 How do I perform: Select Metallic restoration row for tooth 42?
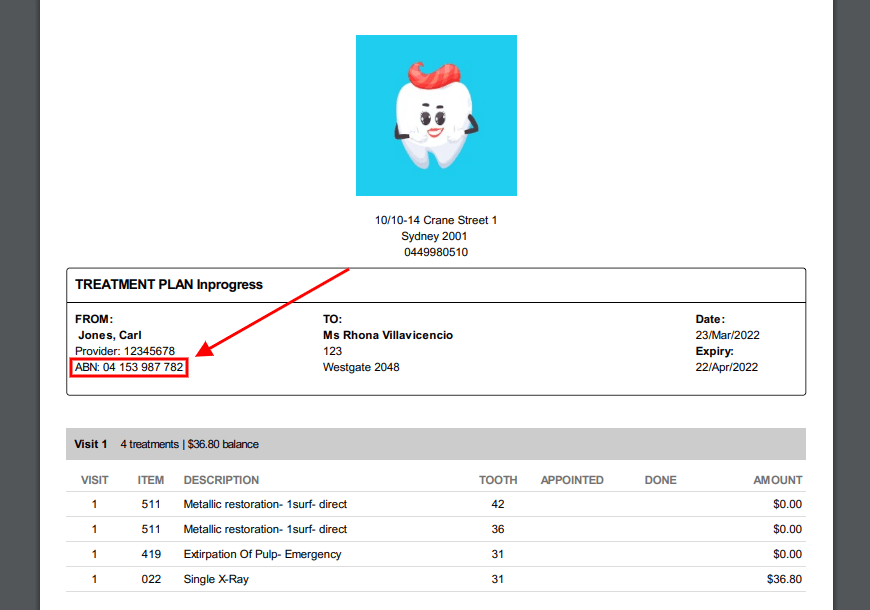coord(265,504)
